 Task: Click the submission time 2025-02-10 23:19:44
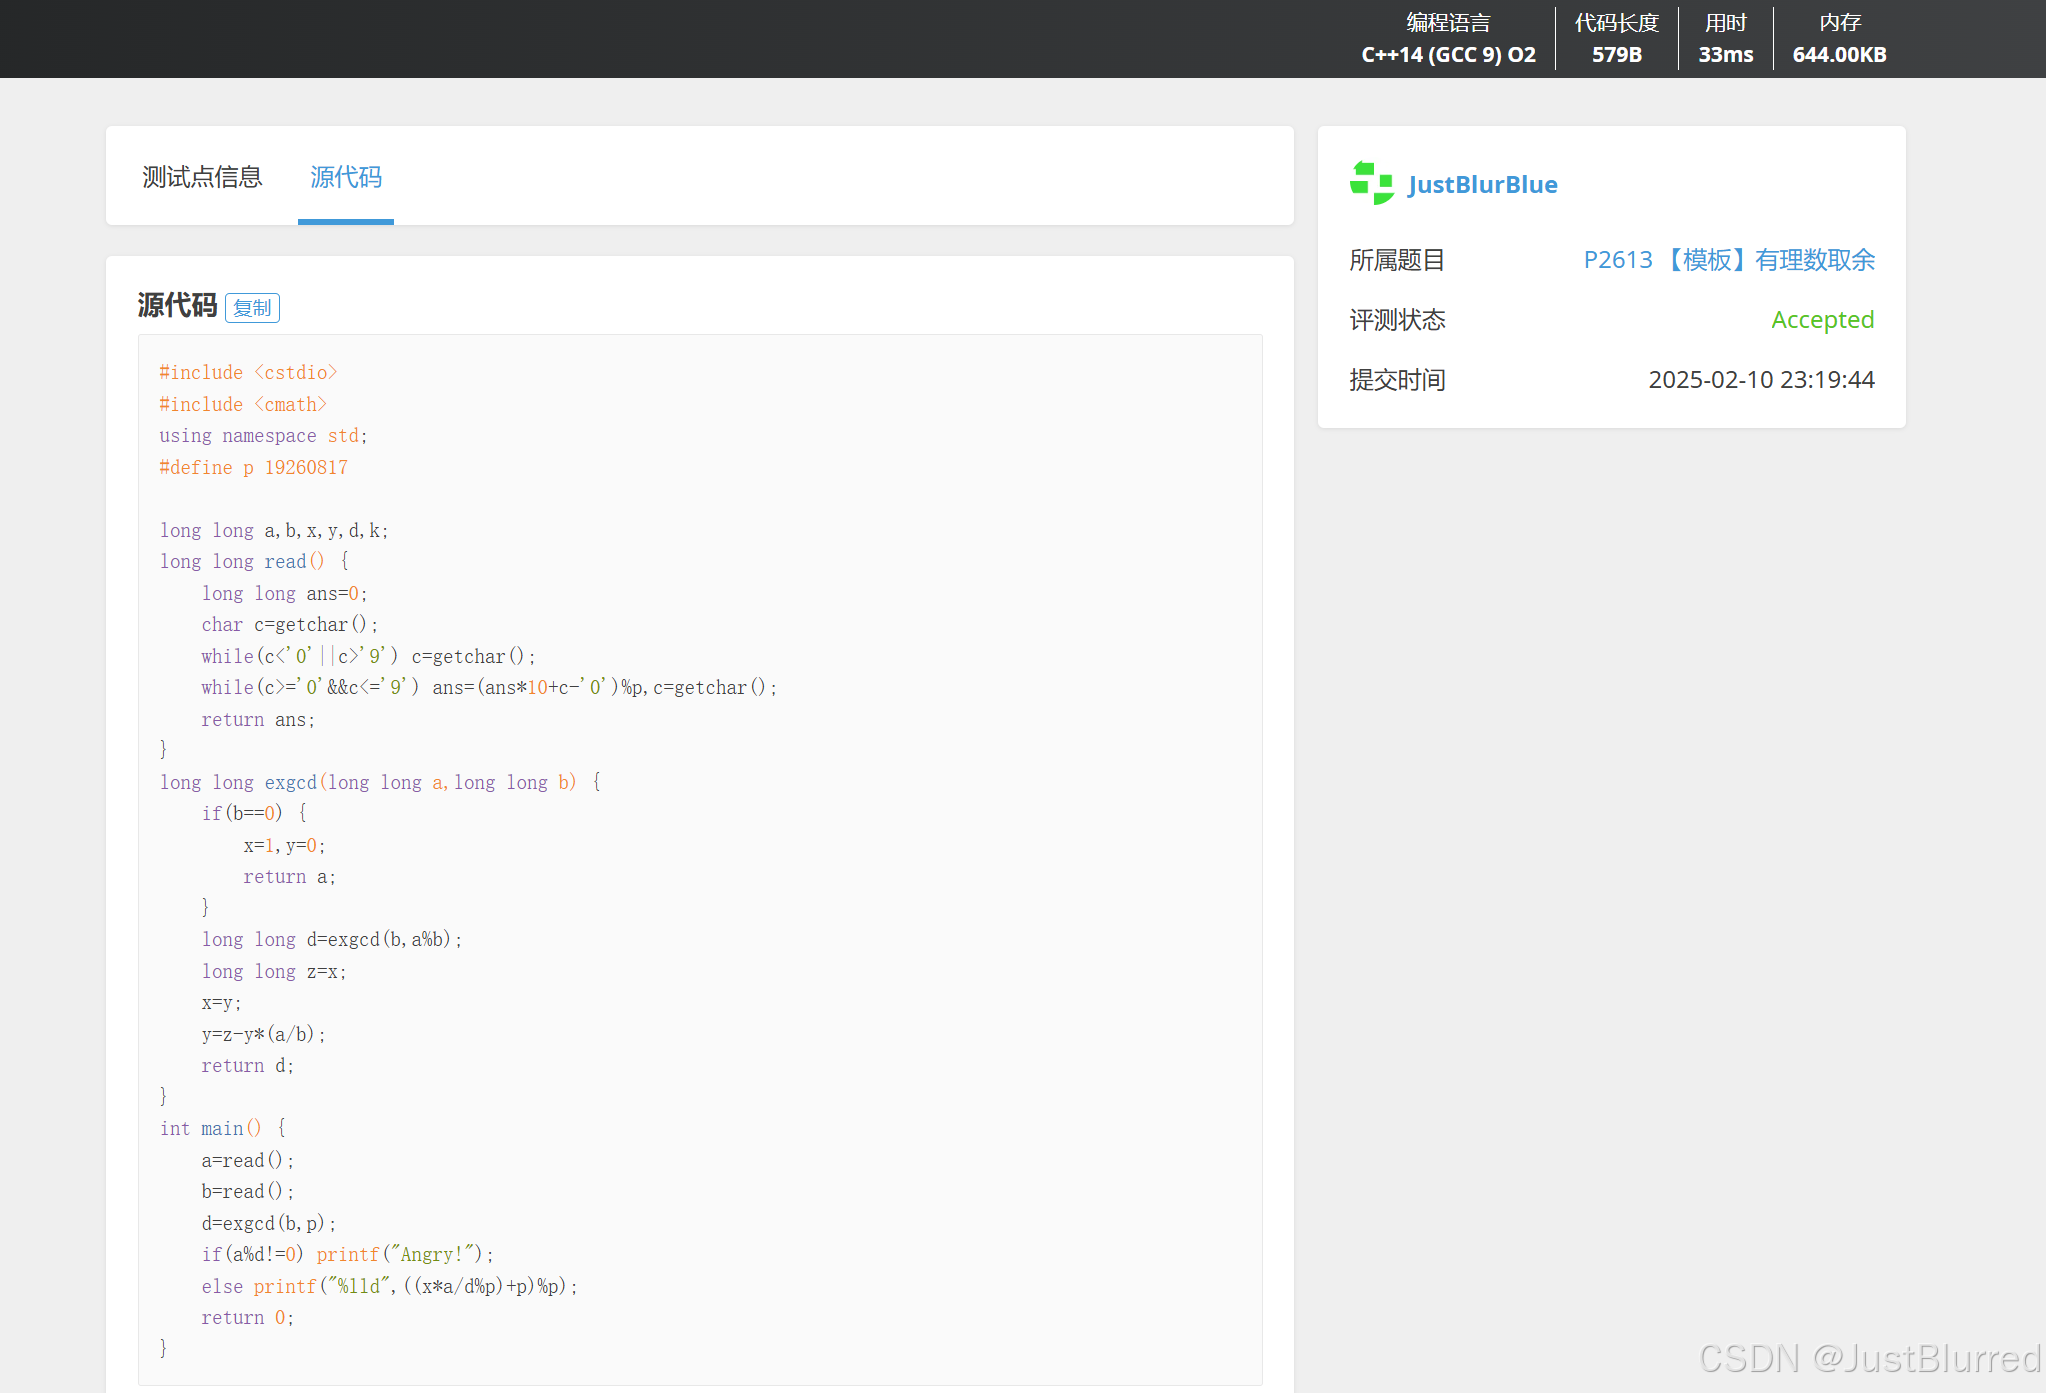pos(1760,380)
